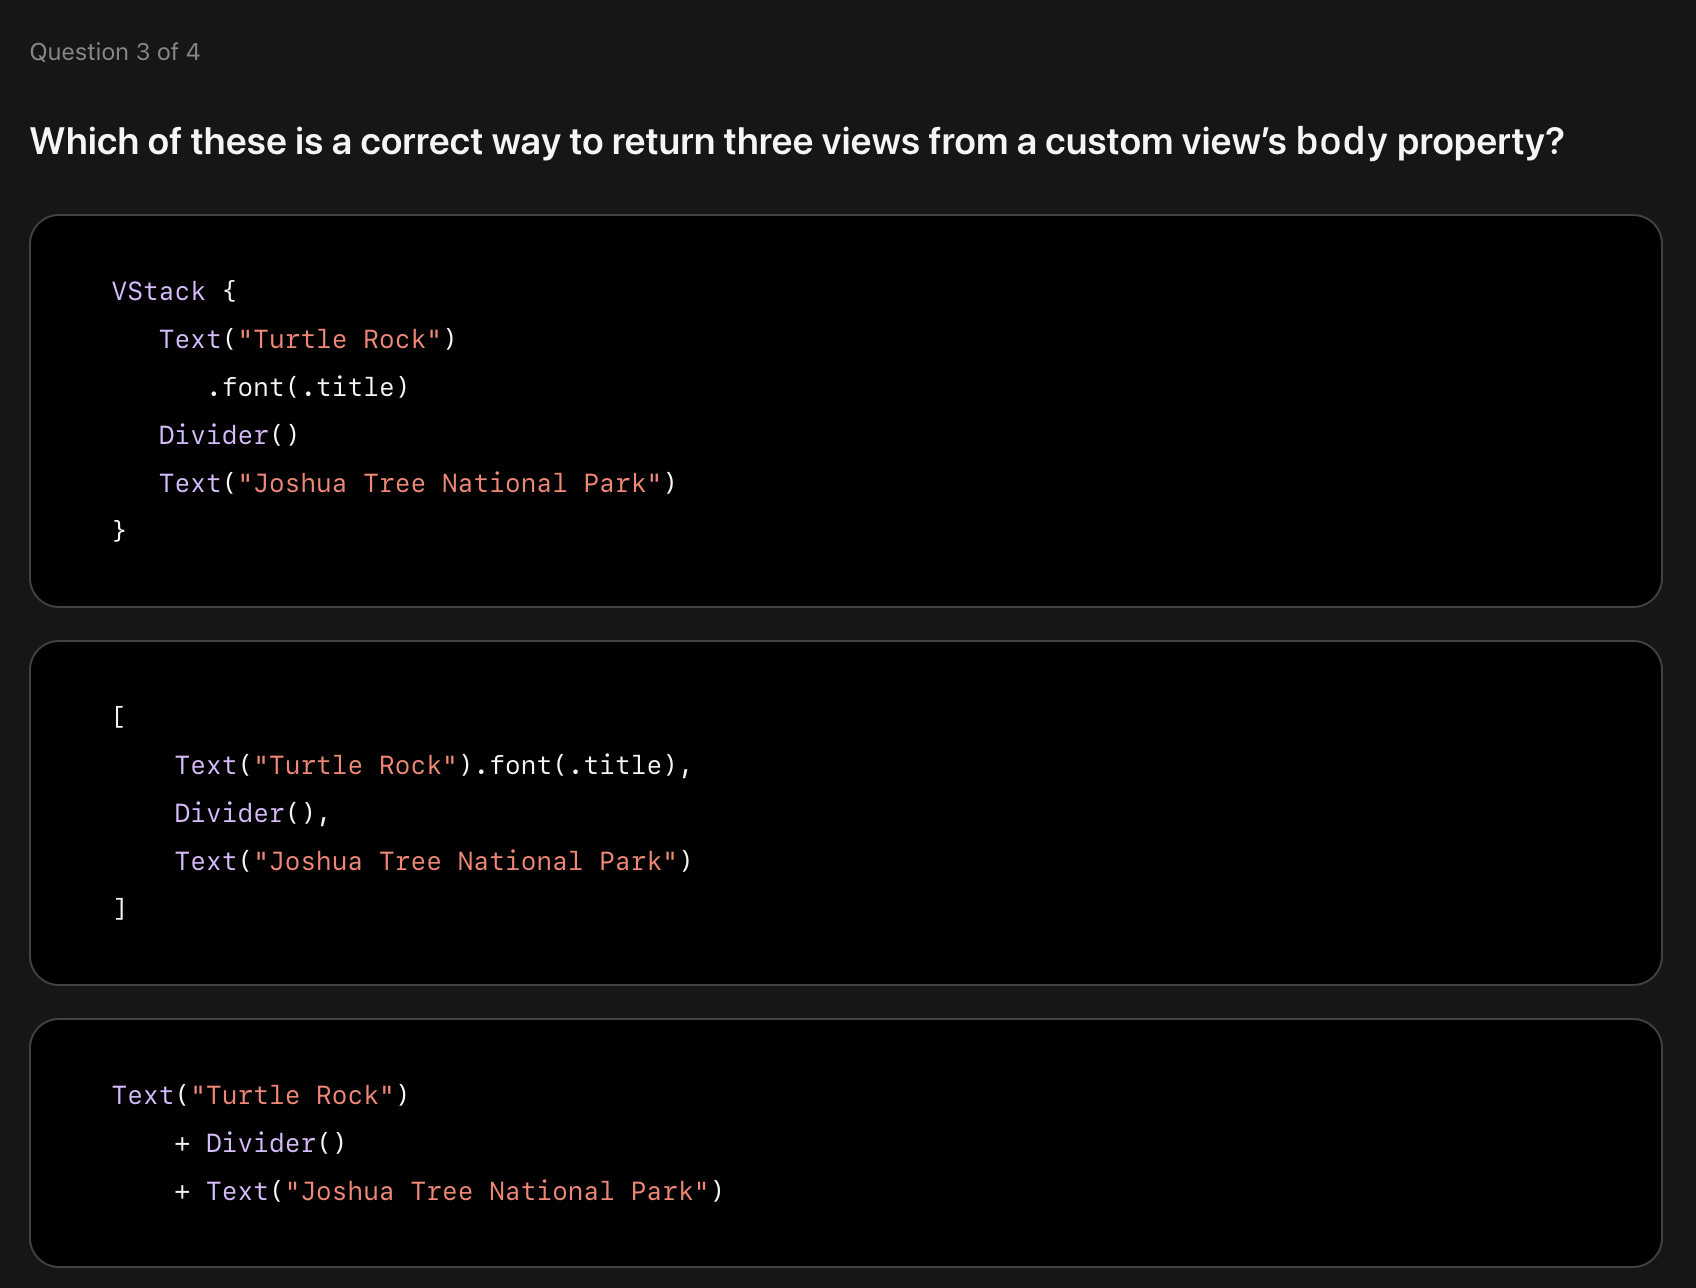Select the VStack answer option card
This screenshot has height=1288, width=1696.
[x=846, y=411]
